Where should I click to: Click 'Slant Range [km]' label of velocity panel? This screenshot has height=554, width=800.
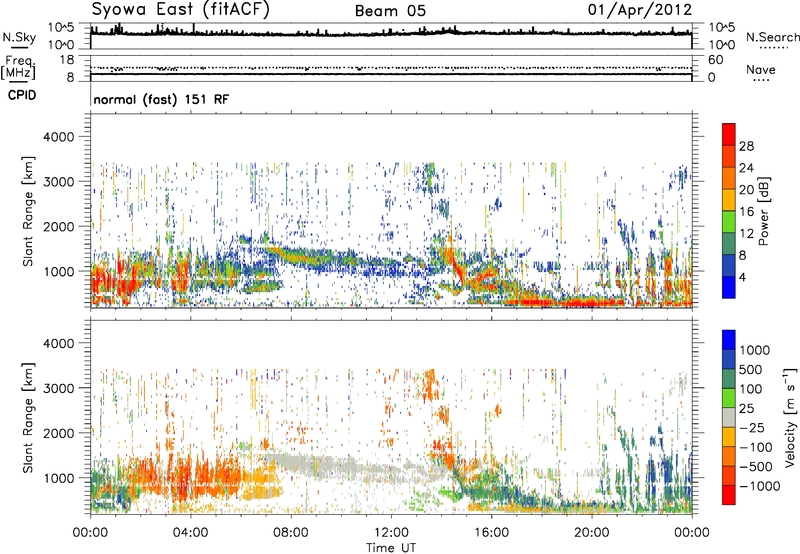pos(28,417)
